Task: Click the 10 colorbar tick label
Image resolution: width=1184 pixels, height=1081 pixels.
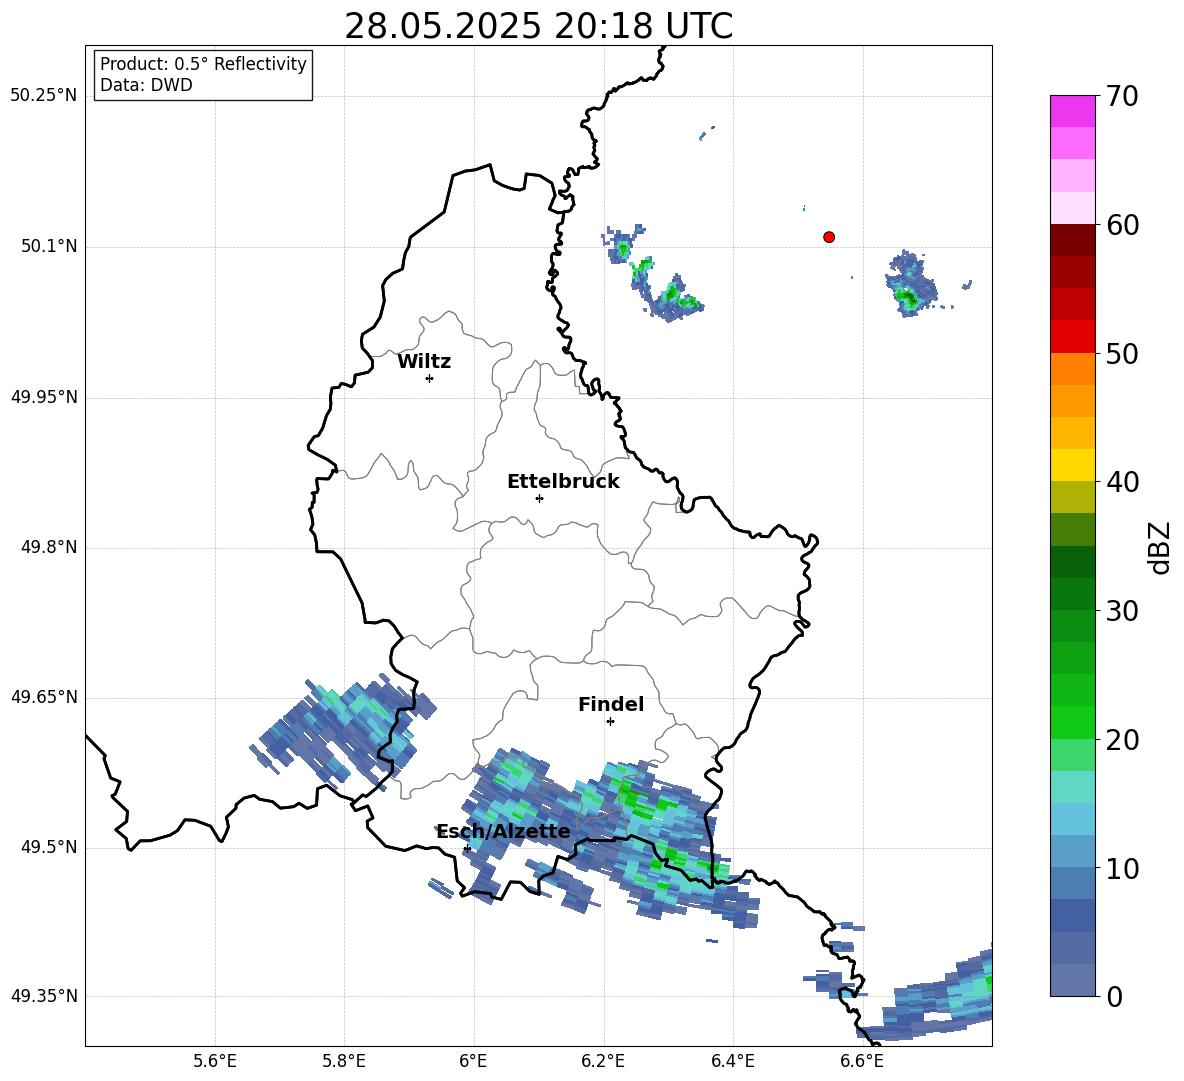Action: pyautogui.click(x=1122, y=868)
